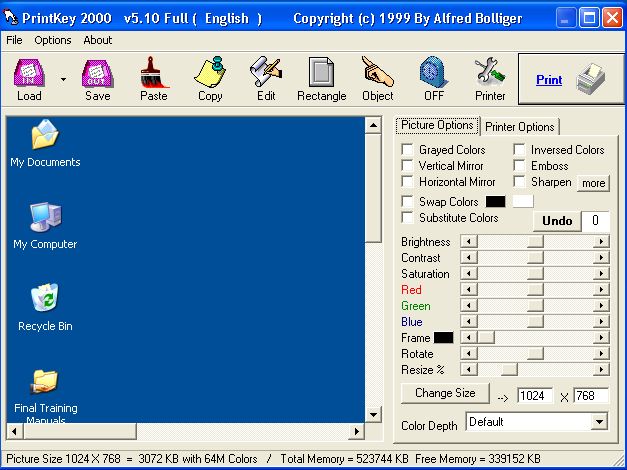
Task: Click the Load toolbar icon
Action: coord(29,73)
